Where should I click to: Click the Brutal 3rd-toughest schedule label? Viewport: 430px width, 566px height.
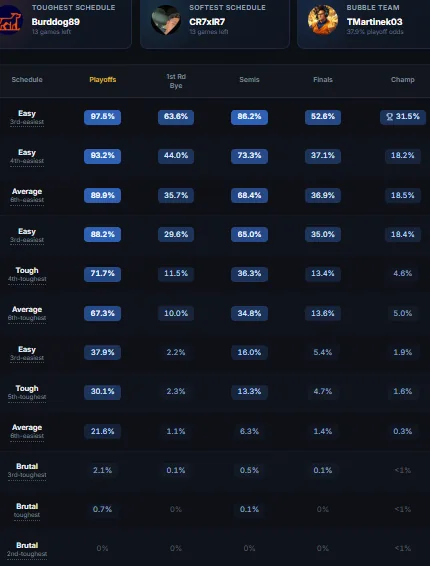(27, 470)
